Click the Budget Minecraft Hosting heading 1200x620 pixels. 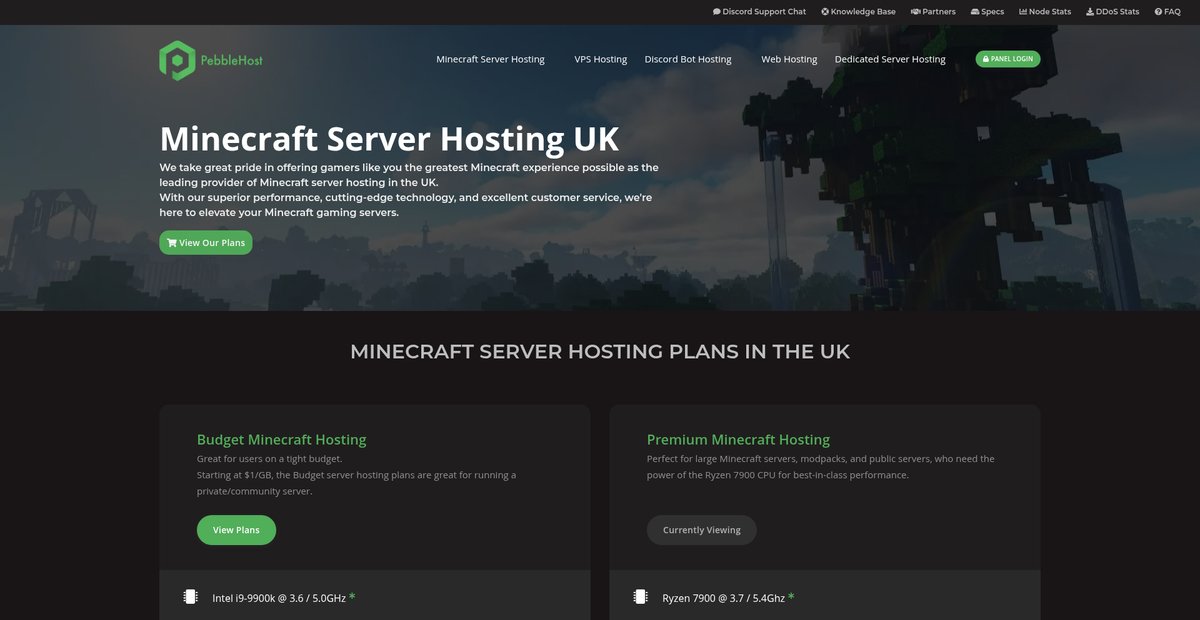(x=282, y=439)
